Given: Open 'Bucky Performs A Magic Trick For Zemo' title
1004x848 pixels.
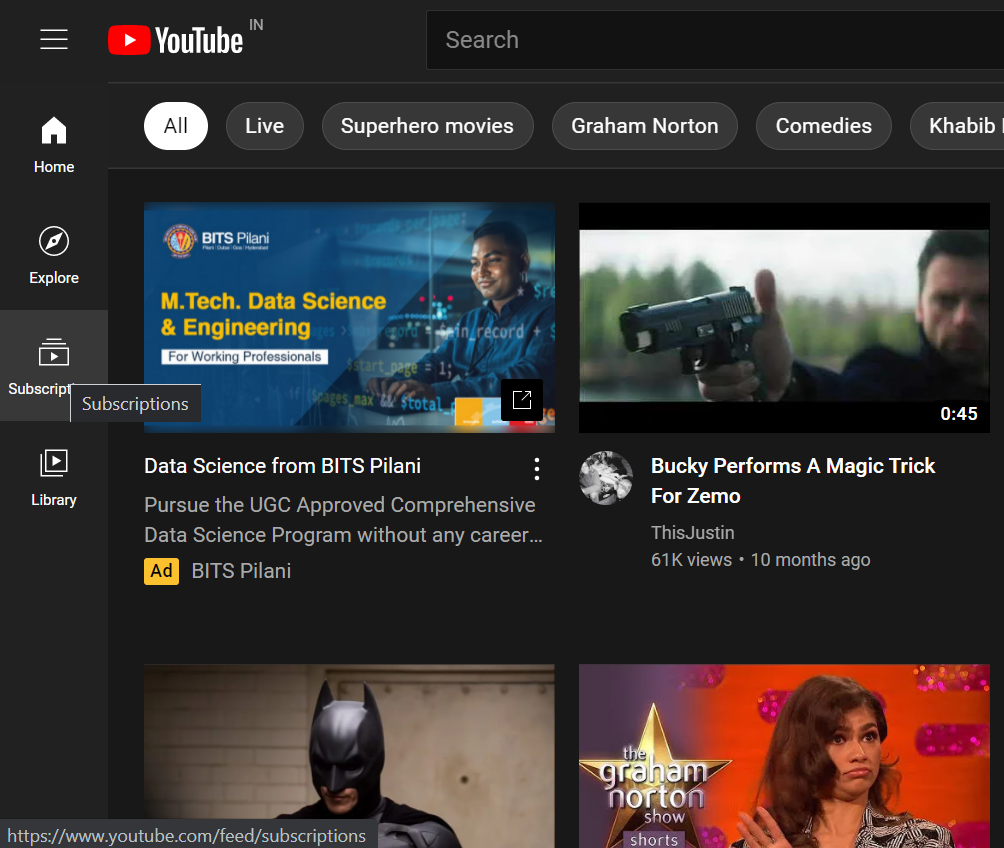Looking at the screenshot, I should pos(793,480).
